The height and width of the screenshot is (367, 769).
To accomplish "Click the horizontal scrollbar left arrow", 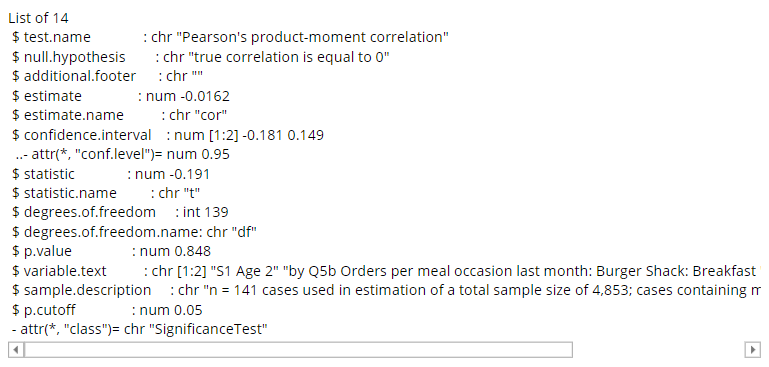I will (16, 350).
